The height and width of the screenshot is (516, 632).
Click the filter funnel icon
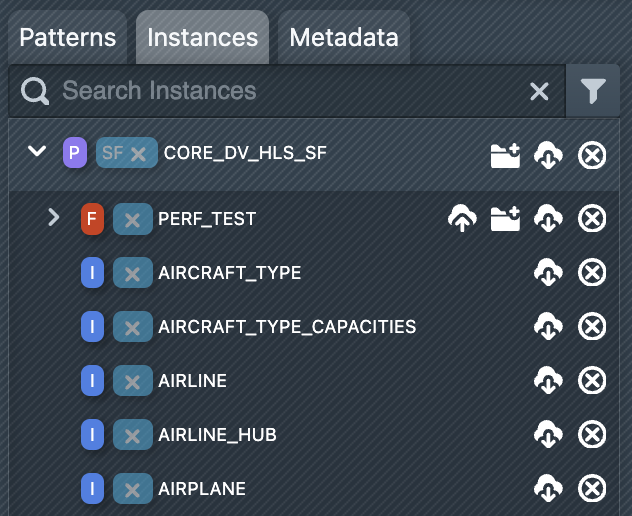coord(593,92)
